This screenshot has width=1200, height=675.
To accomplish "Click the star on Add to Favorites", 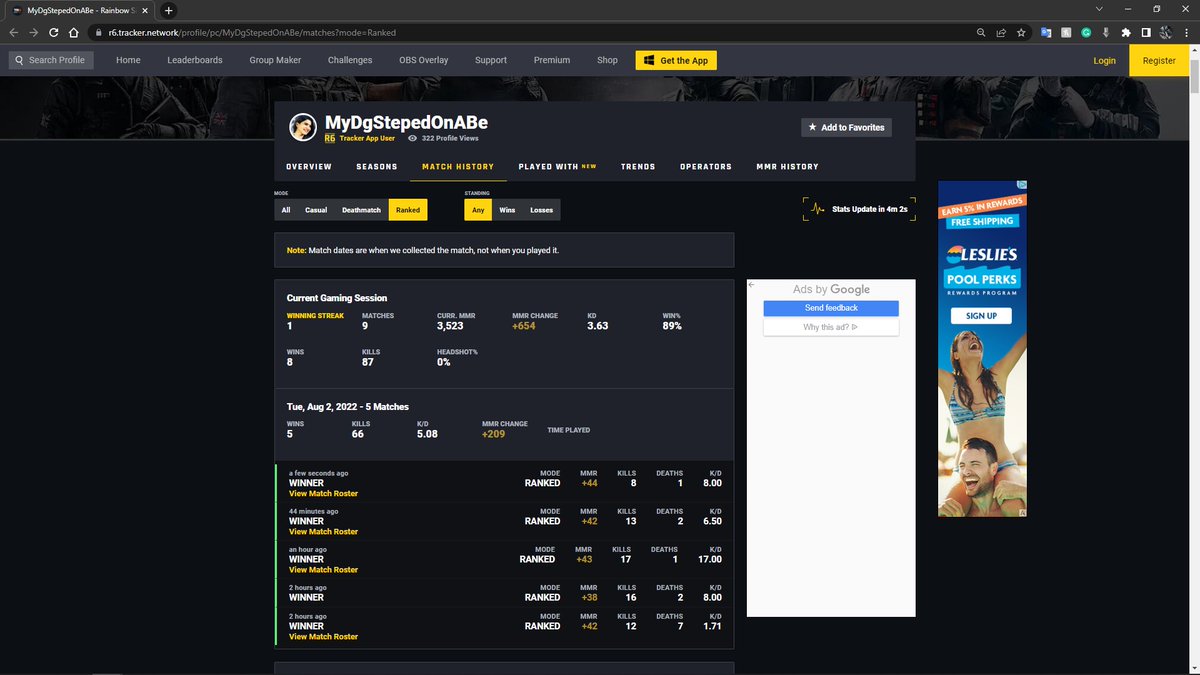I will coord(812,127).
